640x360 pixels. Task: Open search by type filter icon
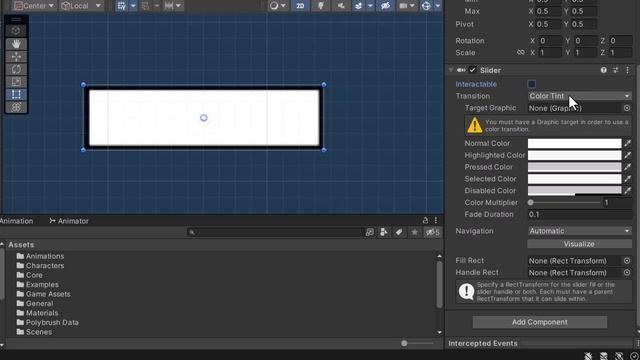(x=383, y=232)
